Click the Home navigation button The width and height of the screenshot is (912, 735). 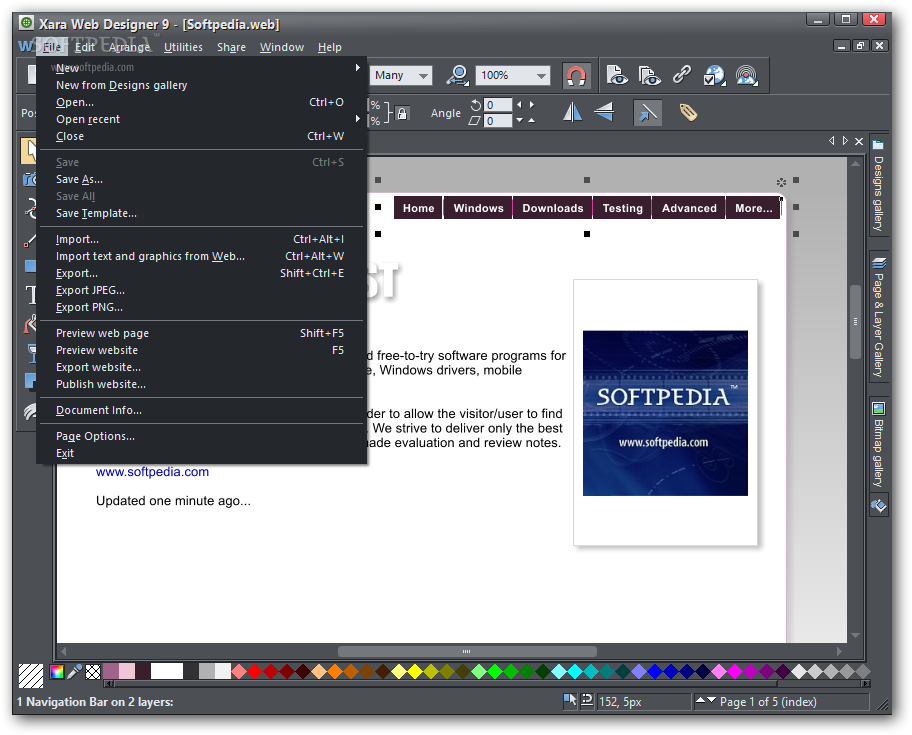[x=418, y=208]
